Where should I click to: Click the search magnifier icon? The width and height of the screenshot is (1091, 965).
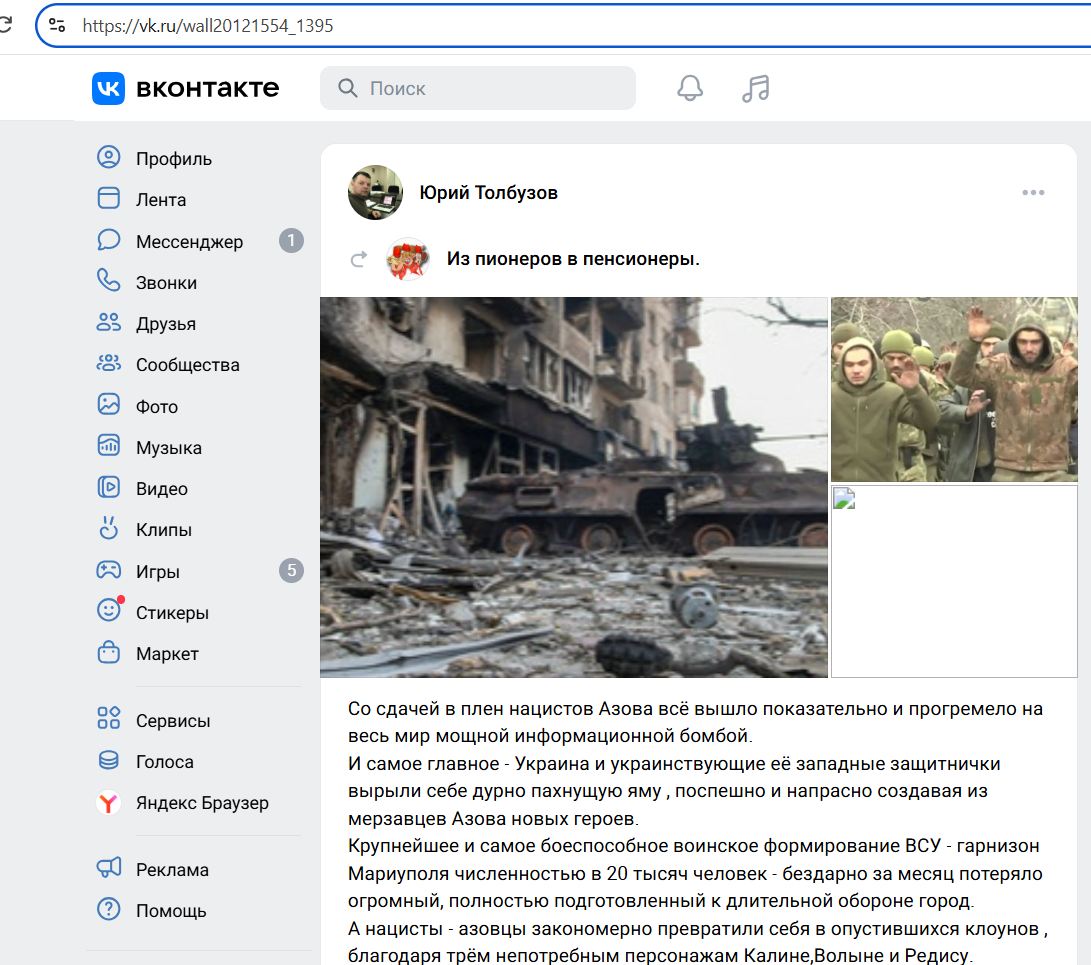[347, 88]
